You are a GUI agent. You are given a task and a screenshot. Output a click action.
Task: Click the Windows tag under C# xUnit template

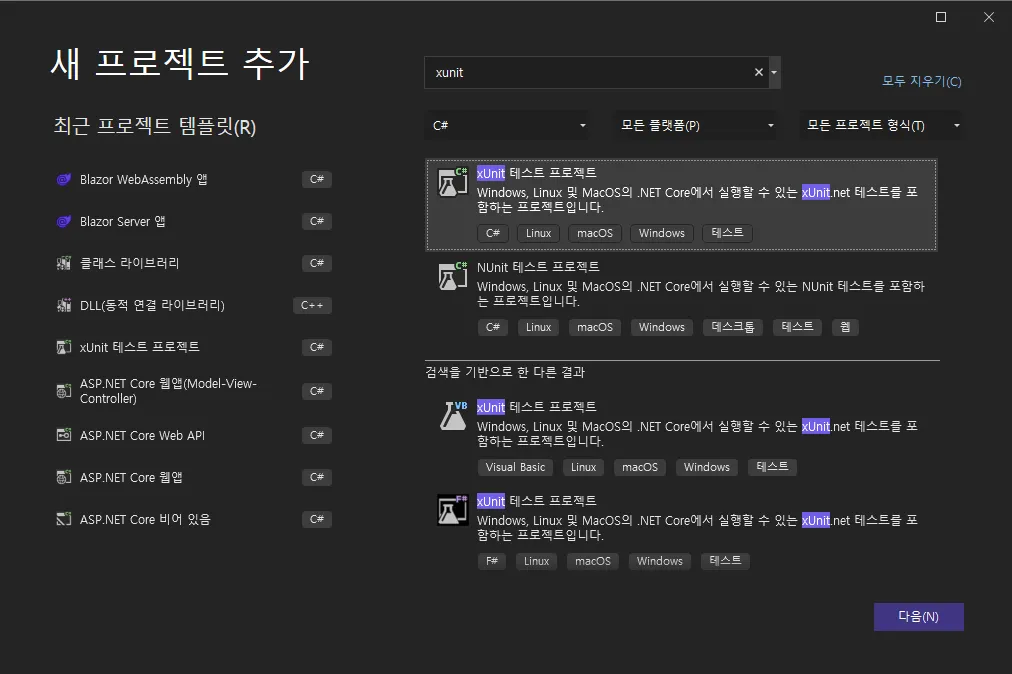click(x=662, y=233)
